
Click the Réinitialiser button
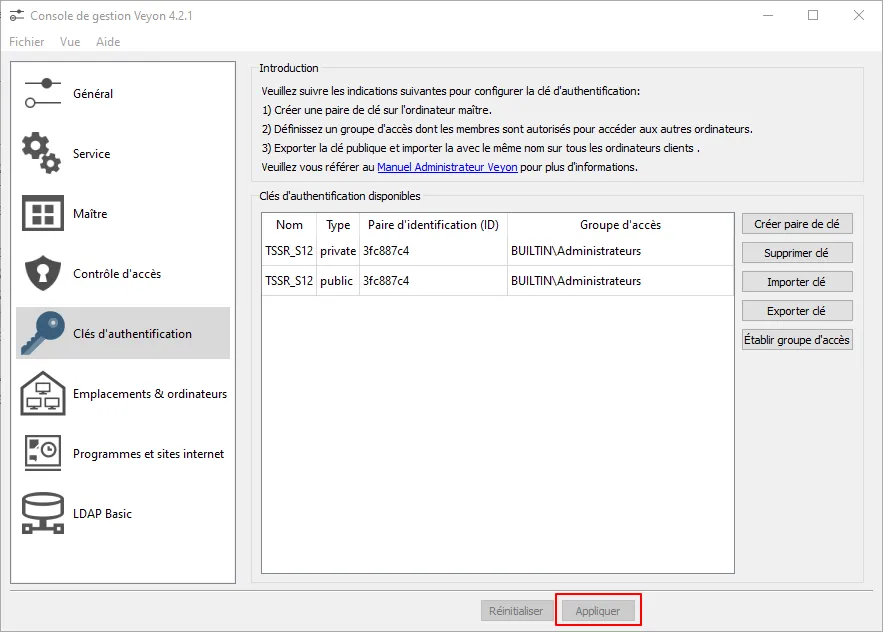coord(516,611)
